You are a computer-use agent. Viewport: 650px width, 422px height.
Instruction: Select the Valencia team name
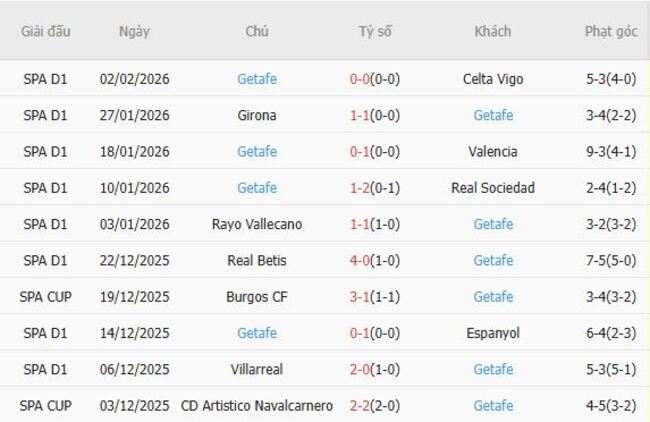tap(493, 151)
